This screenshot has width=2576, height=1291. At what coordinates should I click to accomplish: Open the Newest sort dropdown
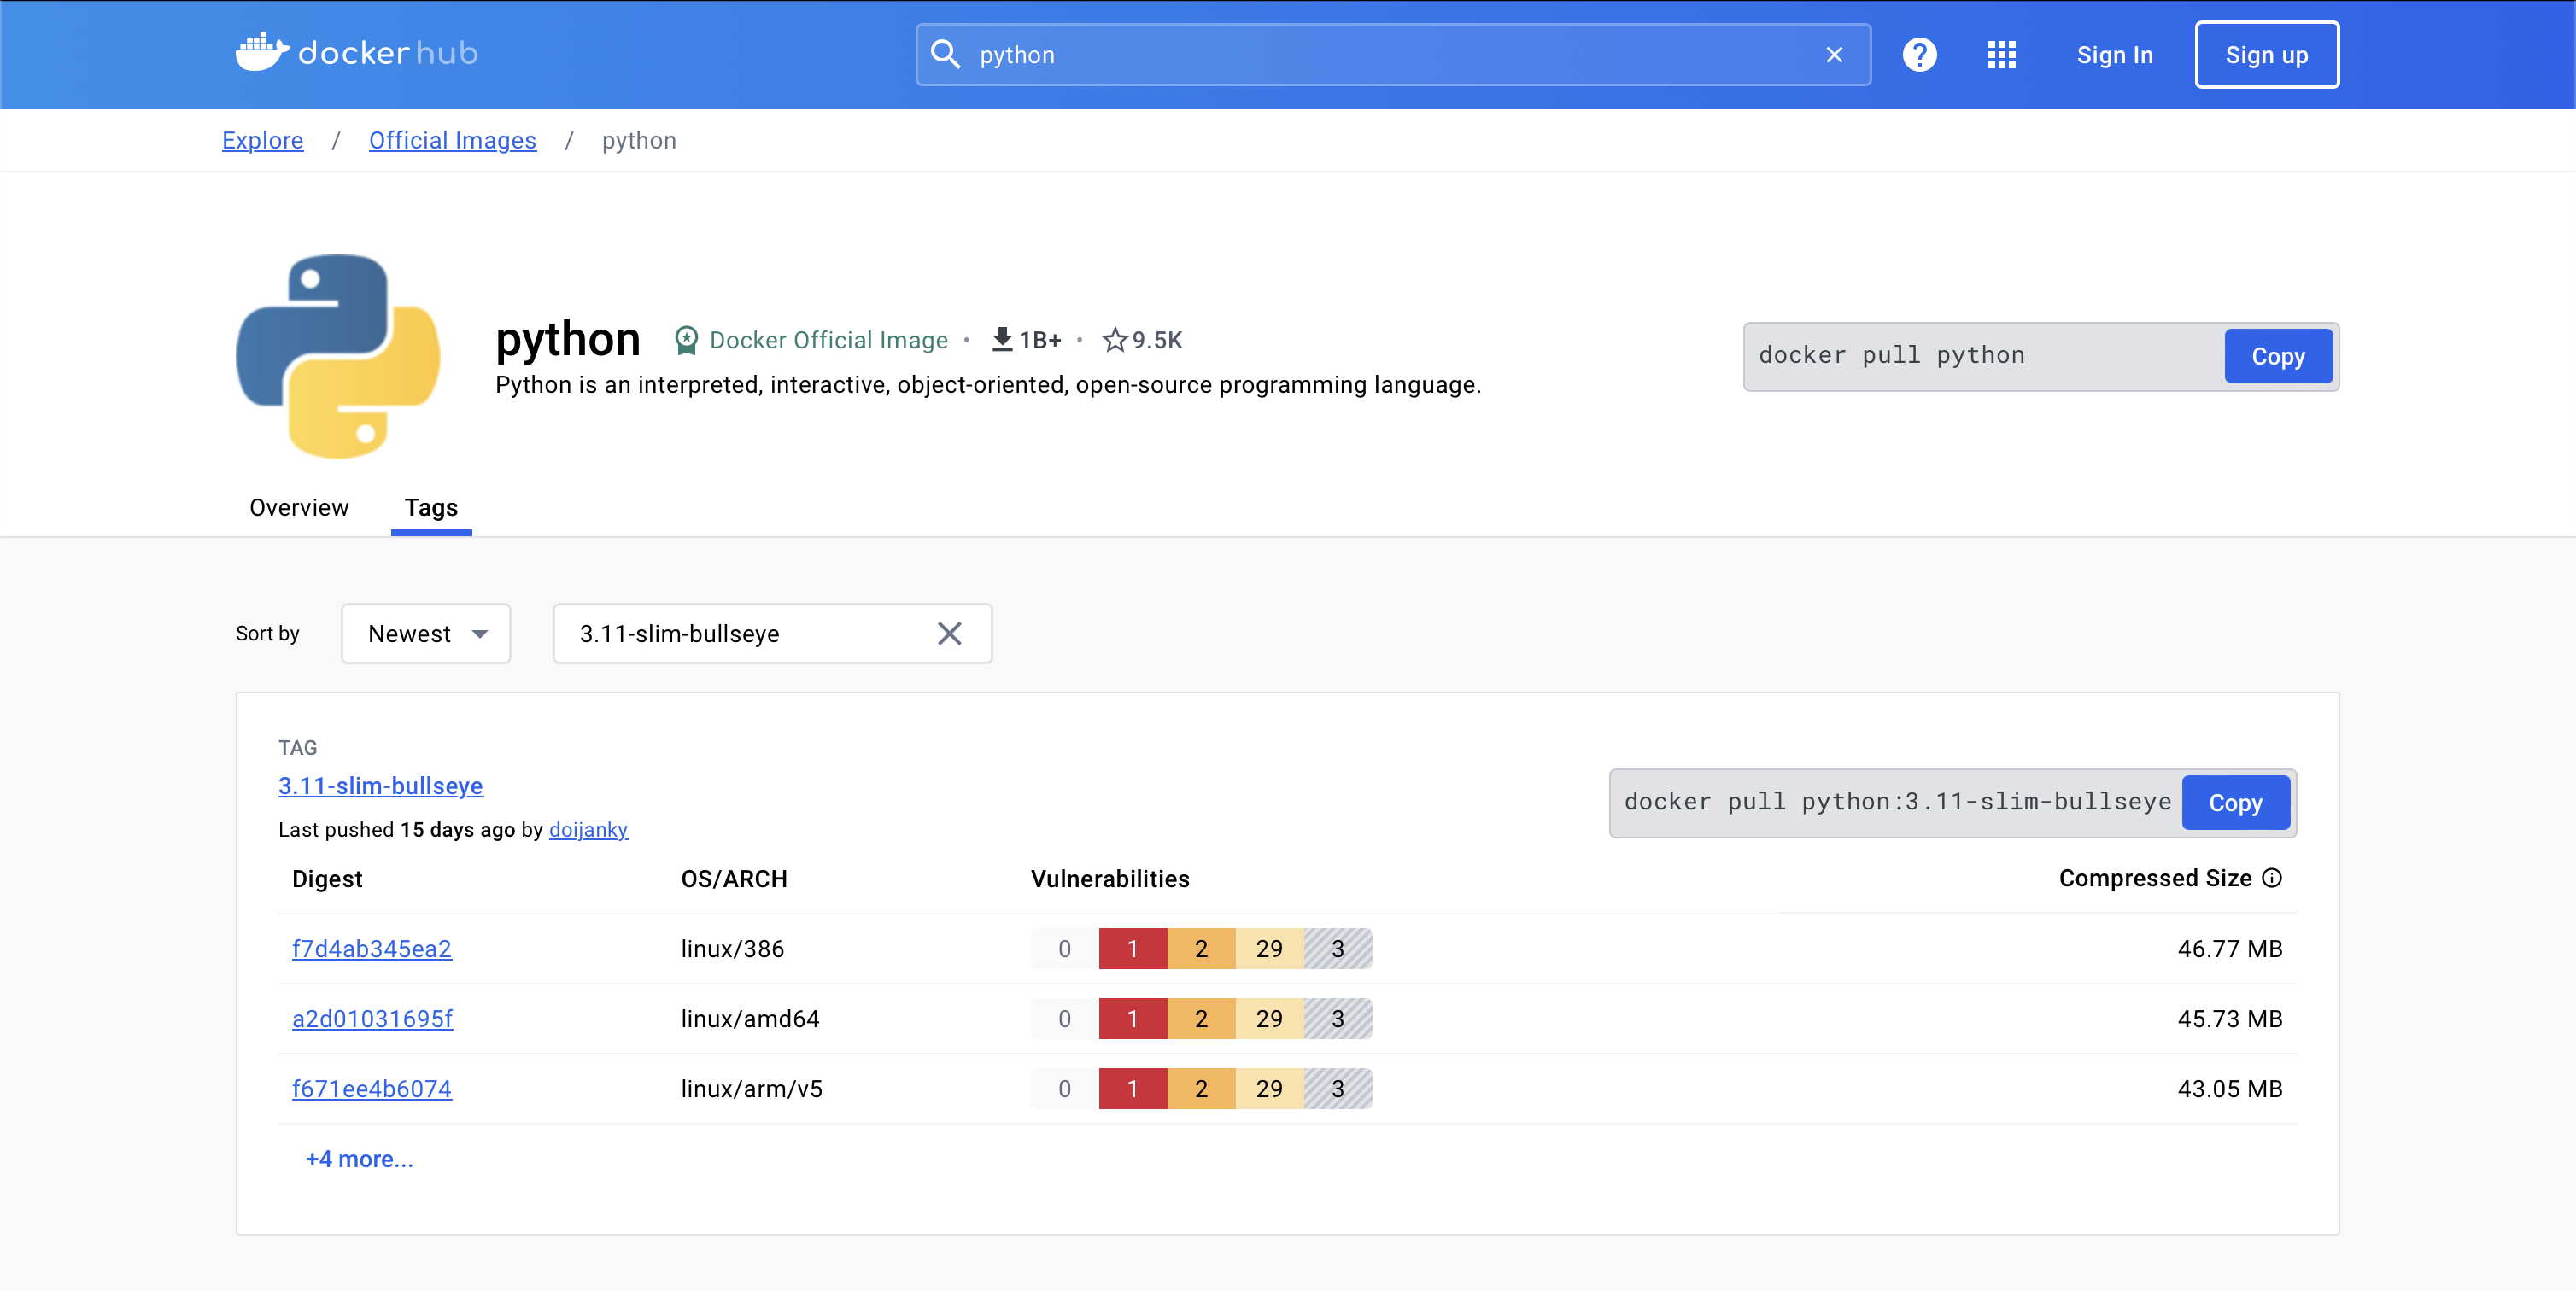(x=426, y=633)
